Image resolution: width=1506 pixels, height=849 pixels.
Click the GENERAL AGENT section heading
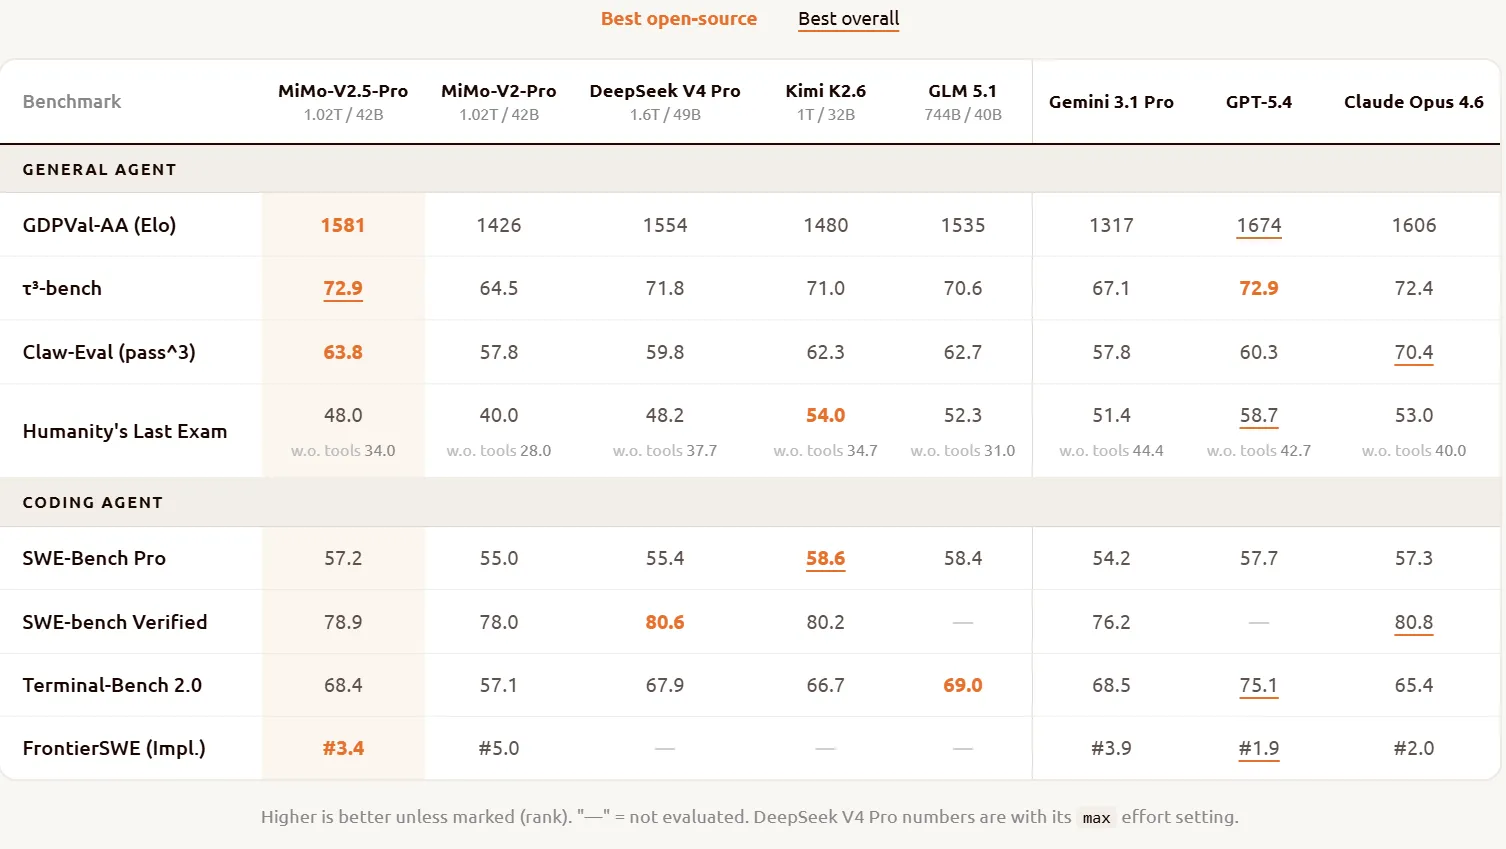99,170
